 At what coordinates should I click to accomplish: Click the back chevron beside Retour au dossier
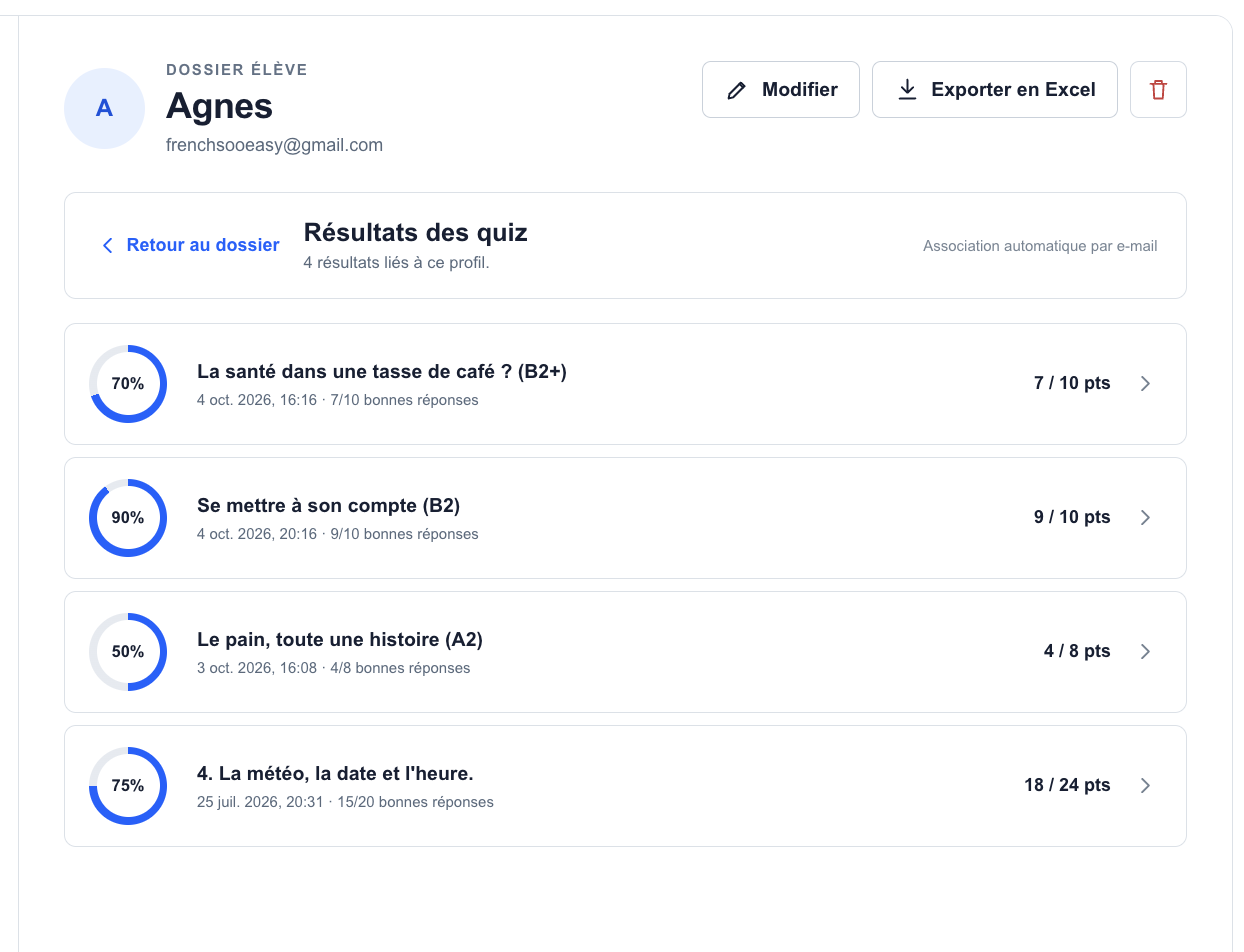(x=107, y=245)
